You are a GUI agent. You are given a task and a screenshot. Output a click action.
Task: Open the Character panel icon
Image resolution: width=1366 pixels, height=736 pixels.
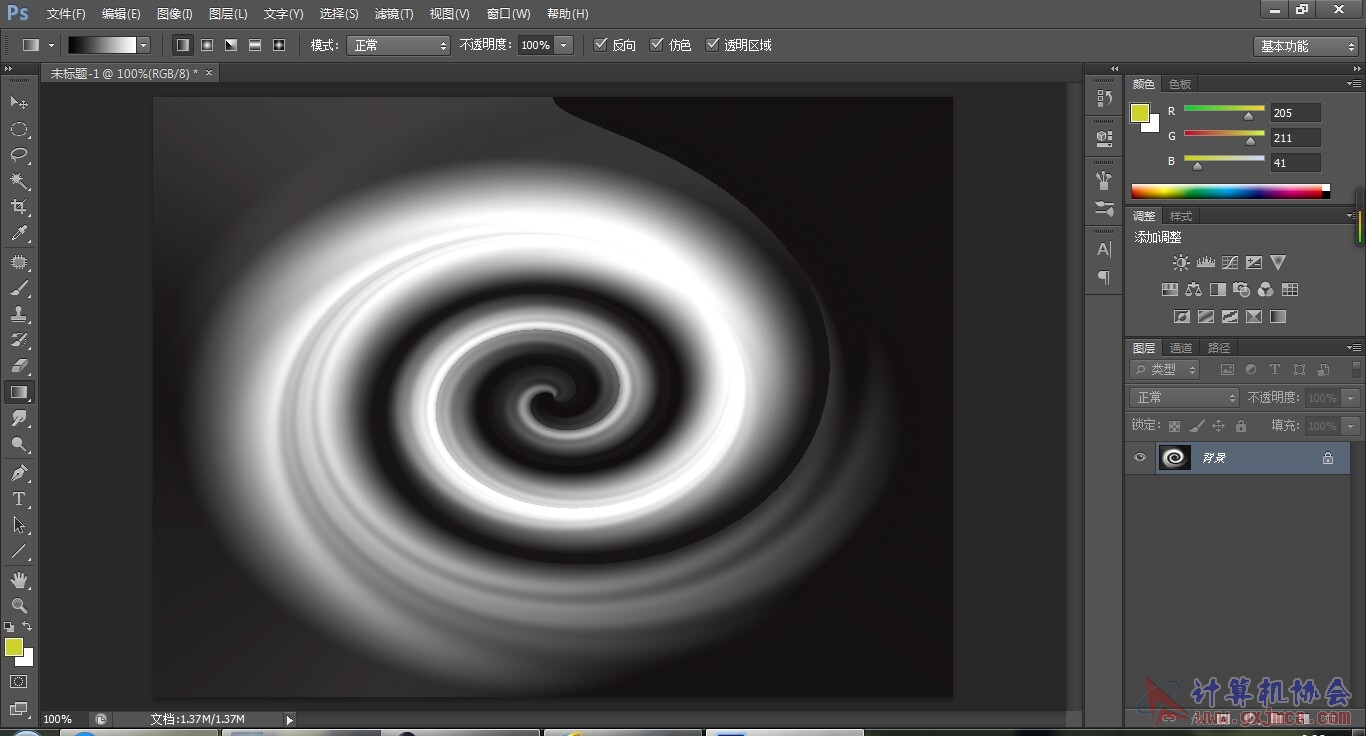1104,249
